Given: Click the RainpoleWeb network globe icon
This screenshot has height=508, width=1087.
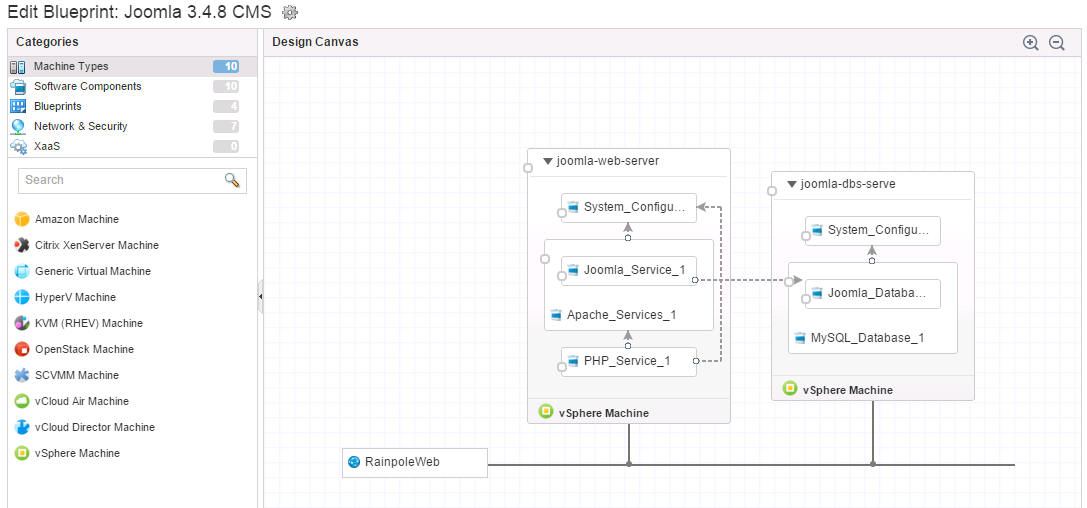Looking at the screenshot, I should [354, 462].
